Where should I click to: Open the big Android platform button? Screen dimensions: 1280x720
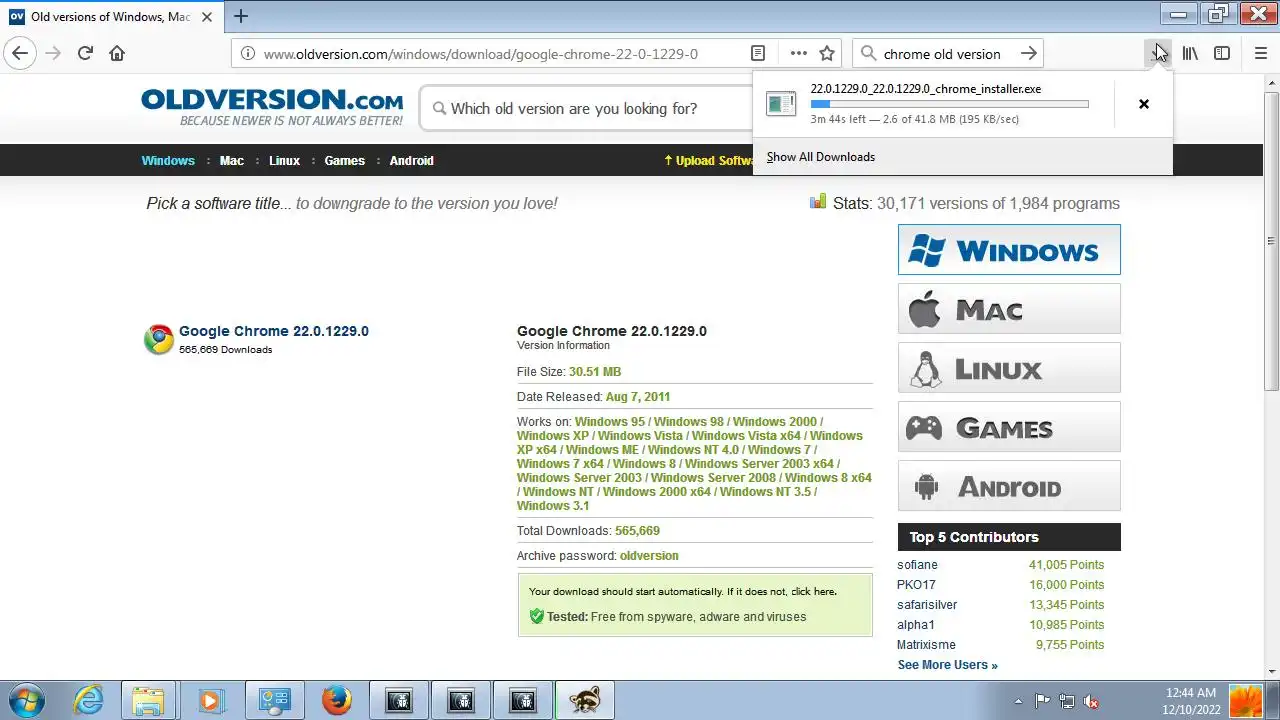(1009, 486)
